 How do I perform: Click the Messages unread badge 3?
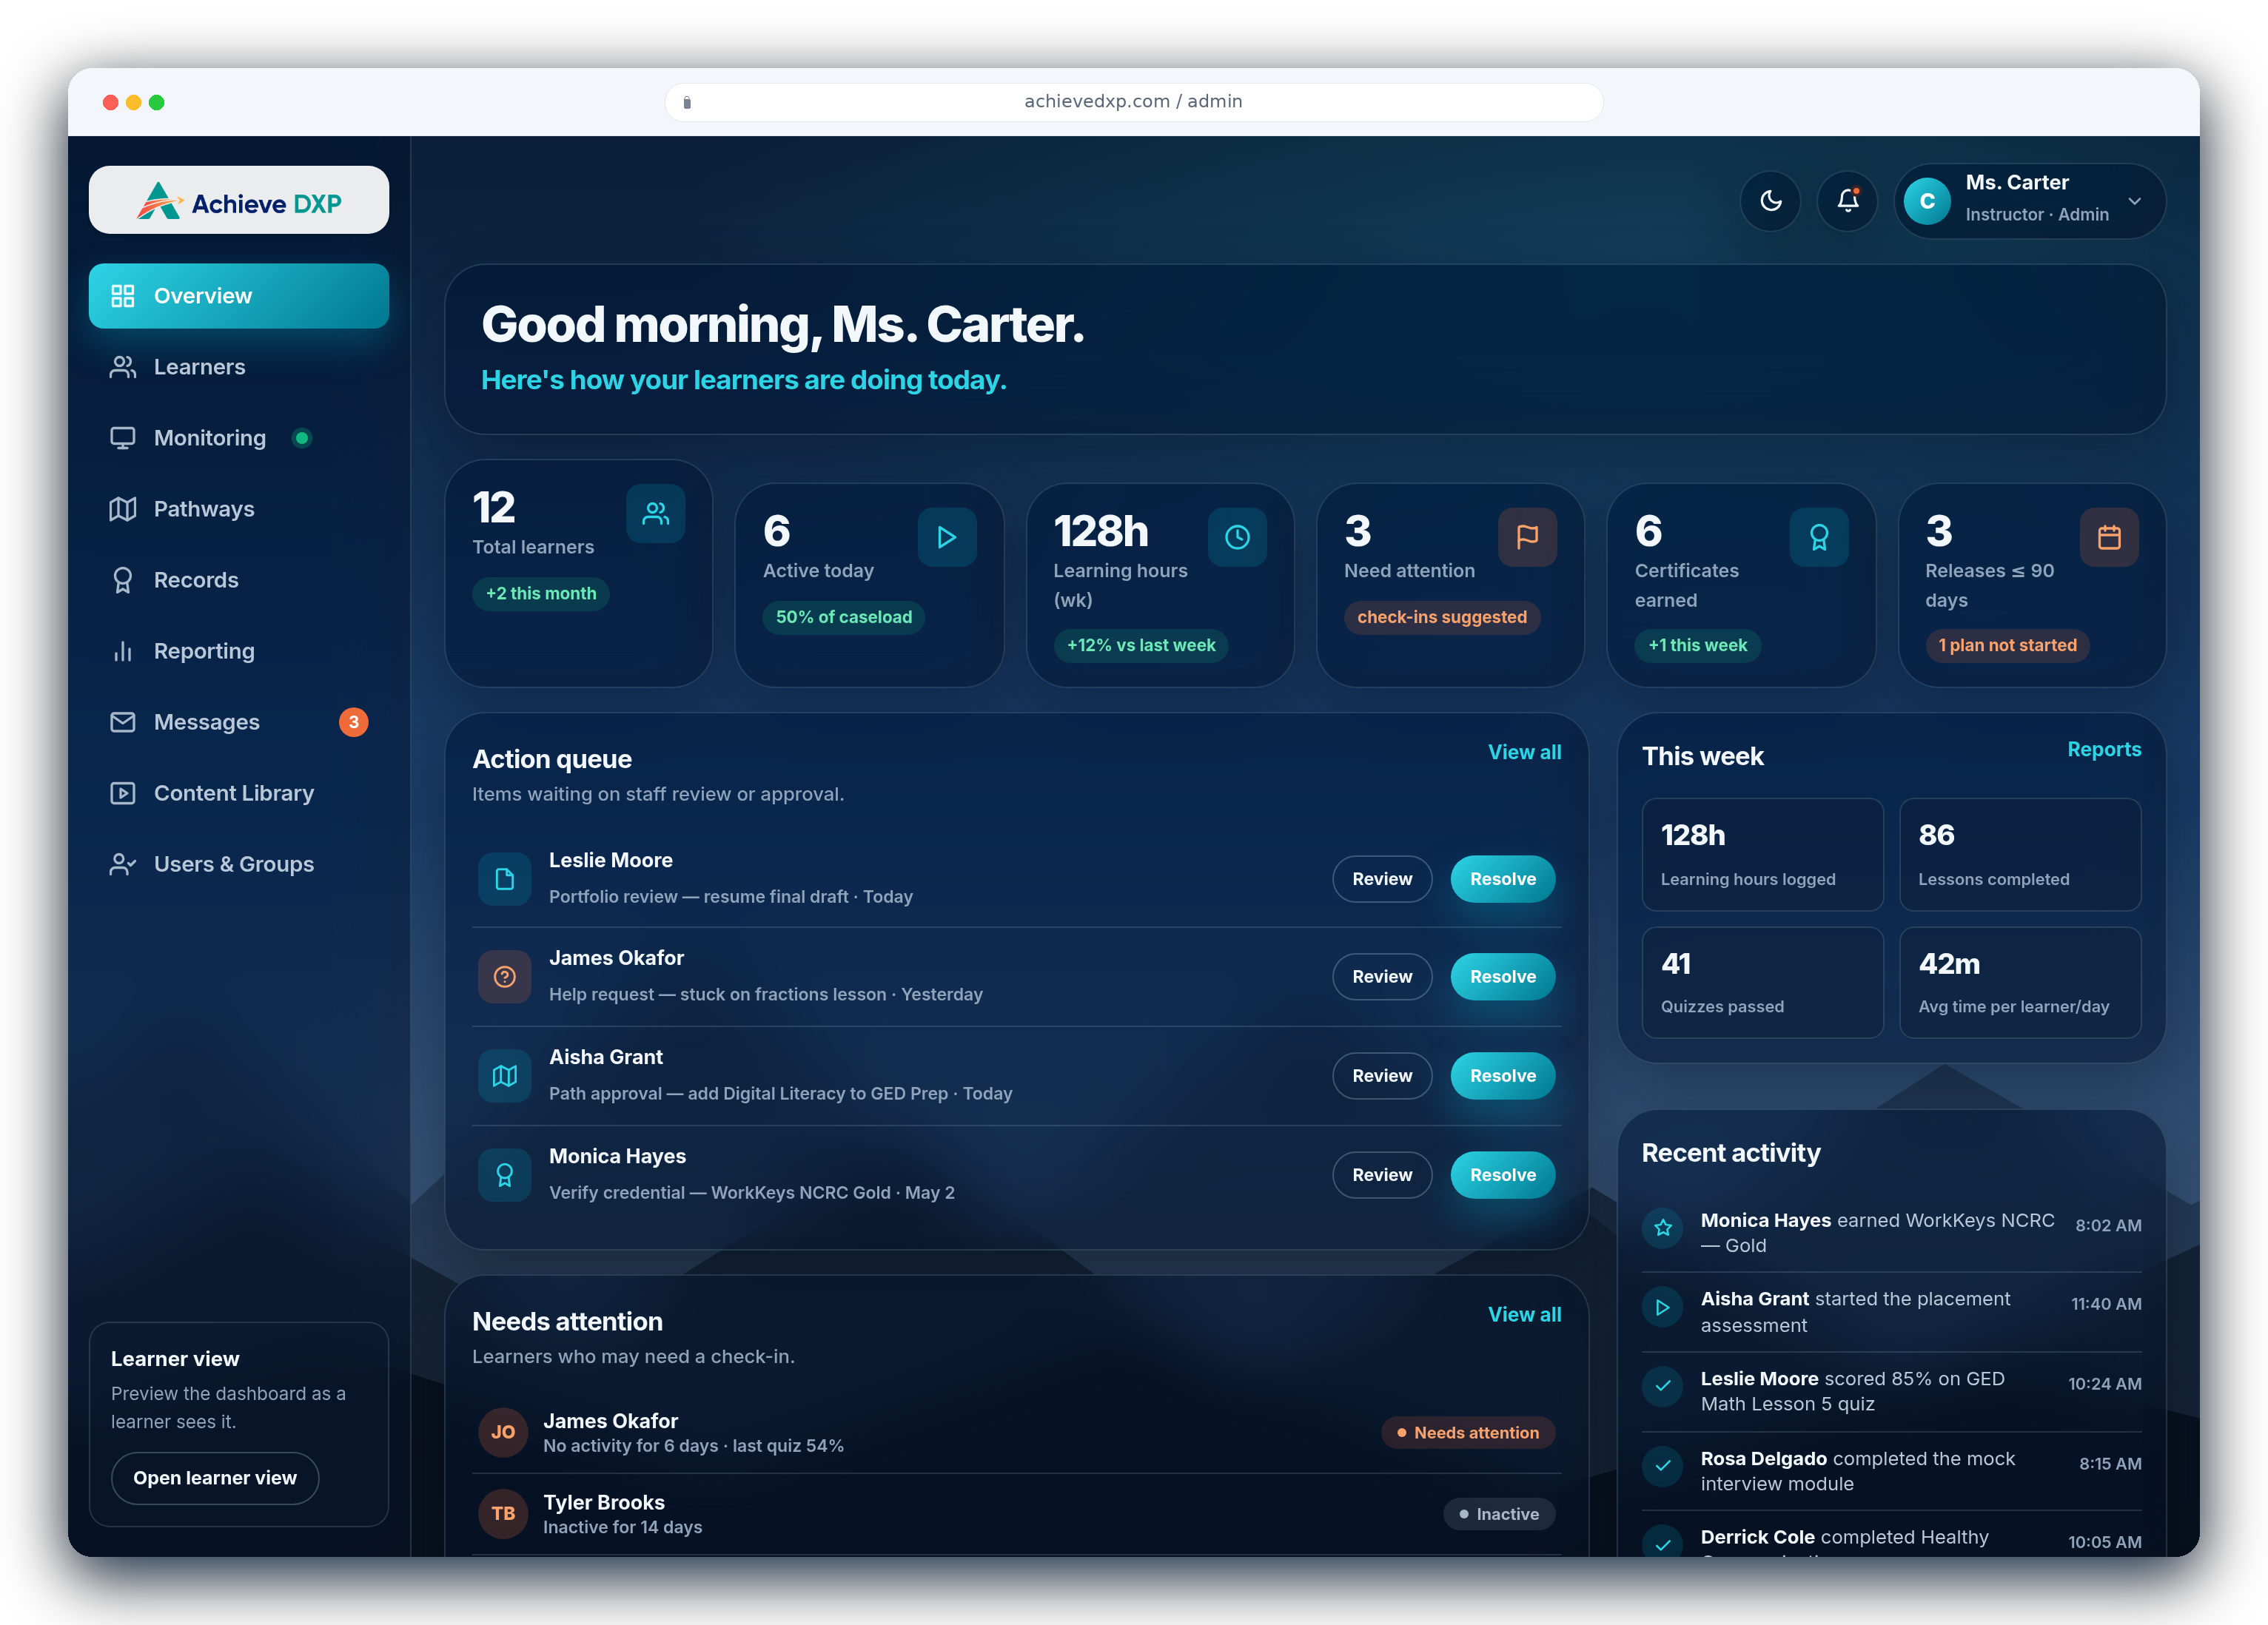(x=353, y=722)
